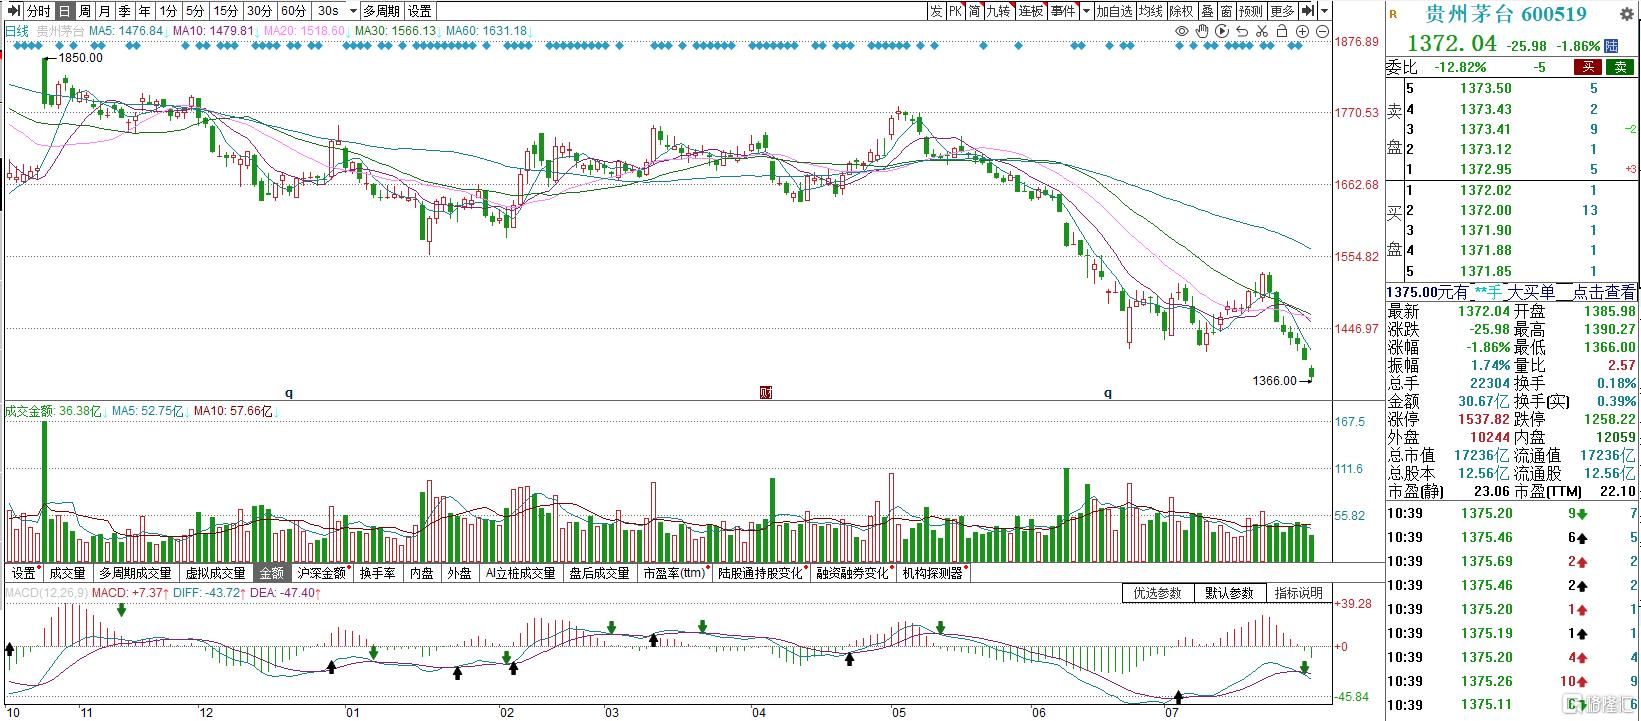This screenshot has width=1641, height=721.
Task: Click the 发 toolbar button
Action: point(936,11)
